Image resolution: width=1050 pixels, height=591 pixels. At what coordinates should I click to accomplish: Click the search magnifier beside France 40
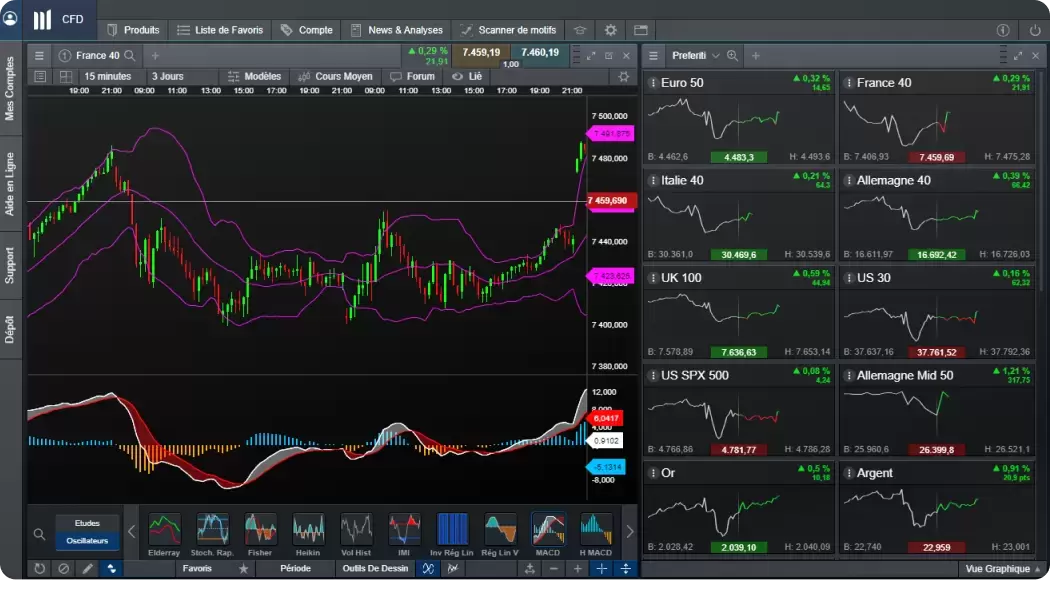click(130, 56)
